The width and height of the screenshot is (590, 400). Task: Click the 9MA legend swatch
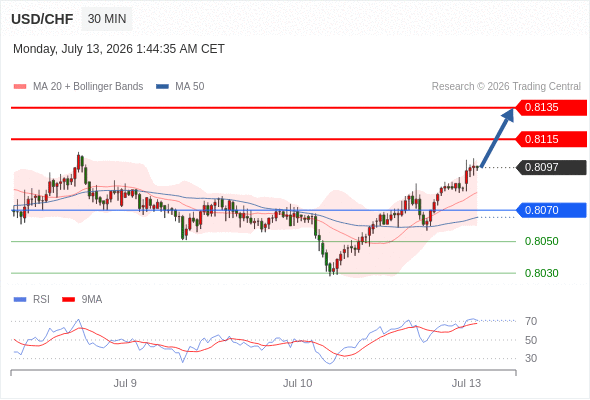pos(68,300)
